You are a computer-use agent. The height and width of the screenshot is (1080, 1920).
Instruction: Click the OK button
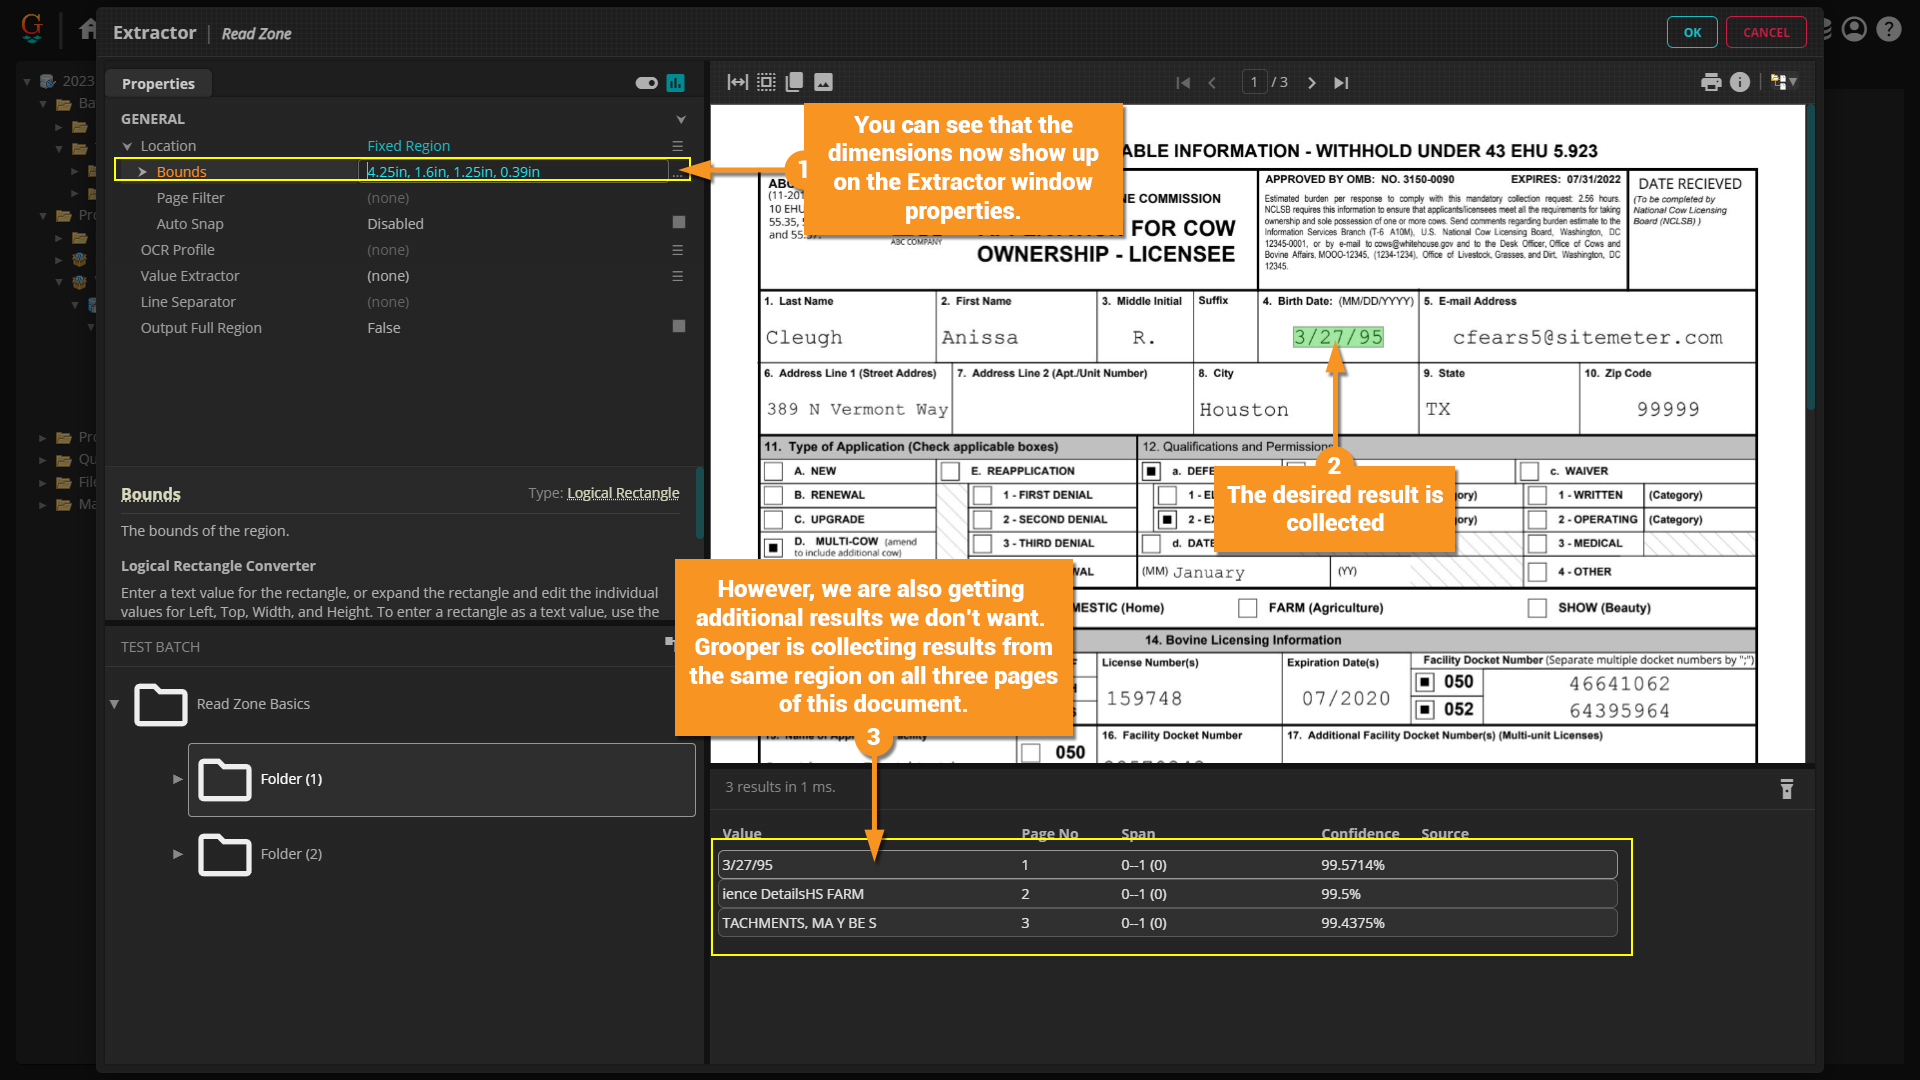click(x=1691, y=32)
